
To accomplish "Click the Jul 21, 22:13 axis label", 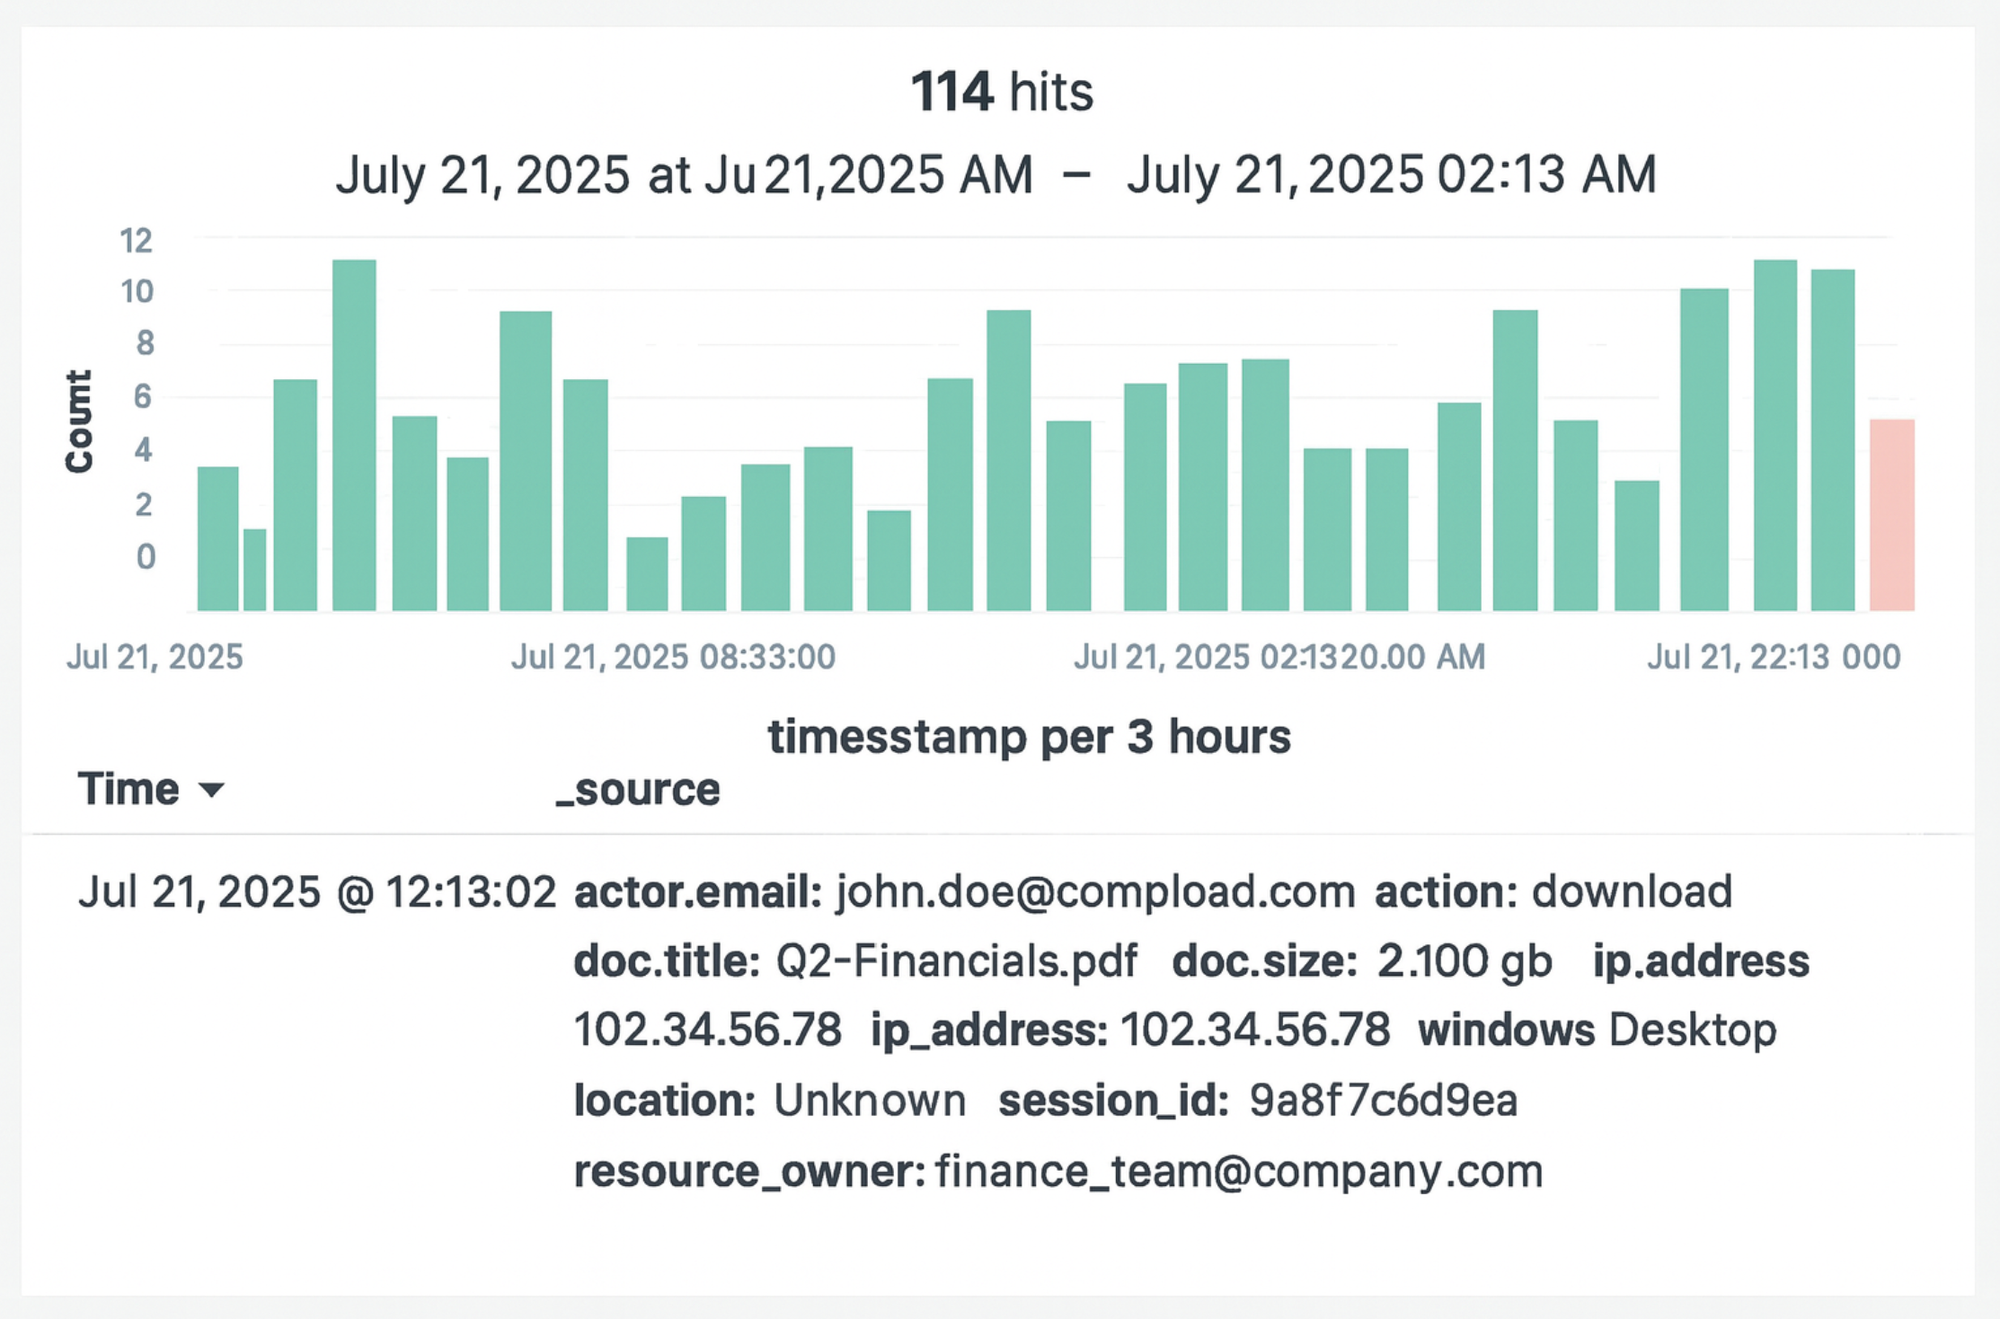I will (x=1773, y=657).
